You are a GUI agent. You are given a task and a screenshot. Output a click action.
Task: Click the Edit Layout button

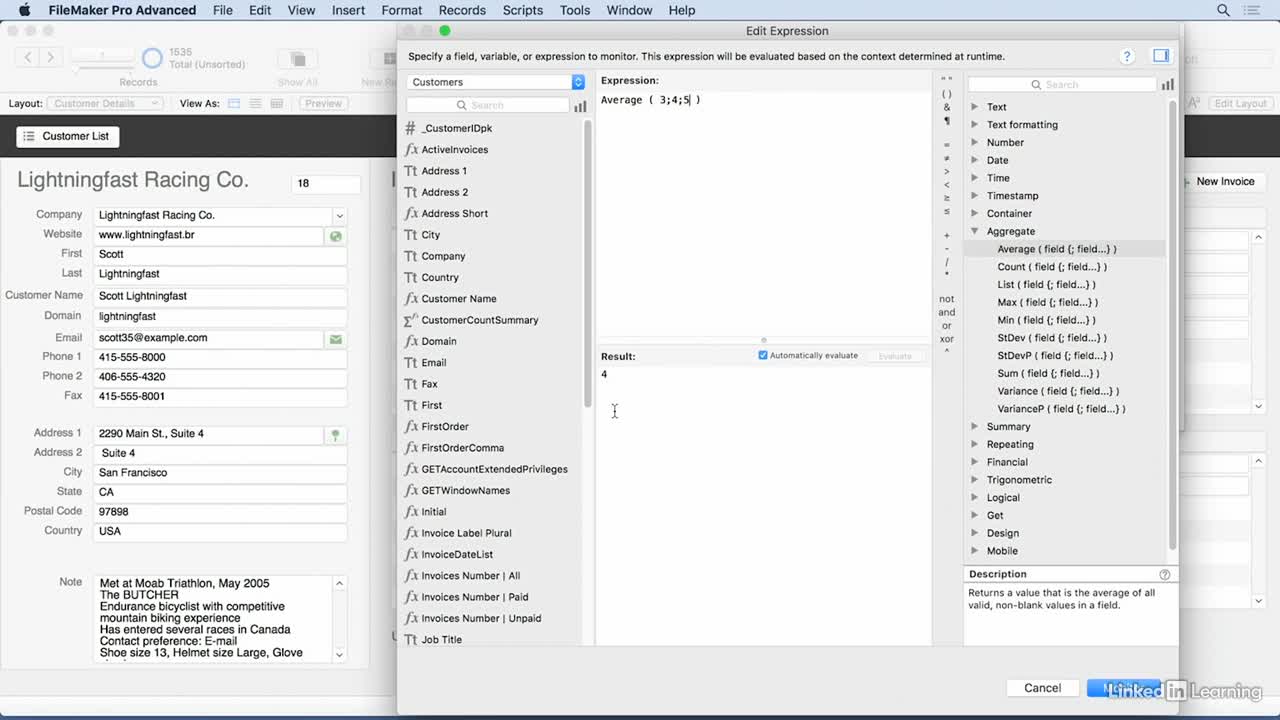pos(1240,103)
